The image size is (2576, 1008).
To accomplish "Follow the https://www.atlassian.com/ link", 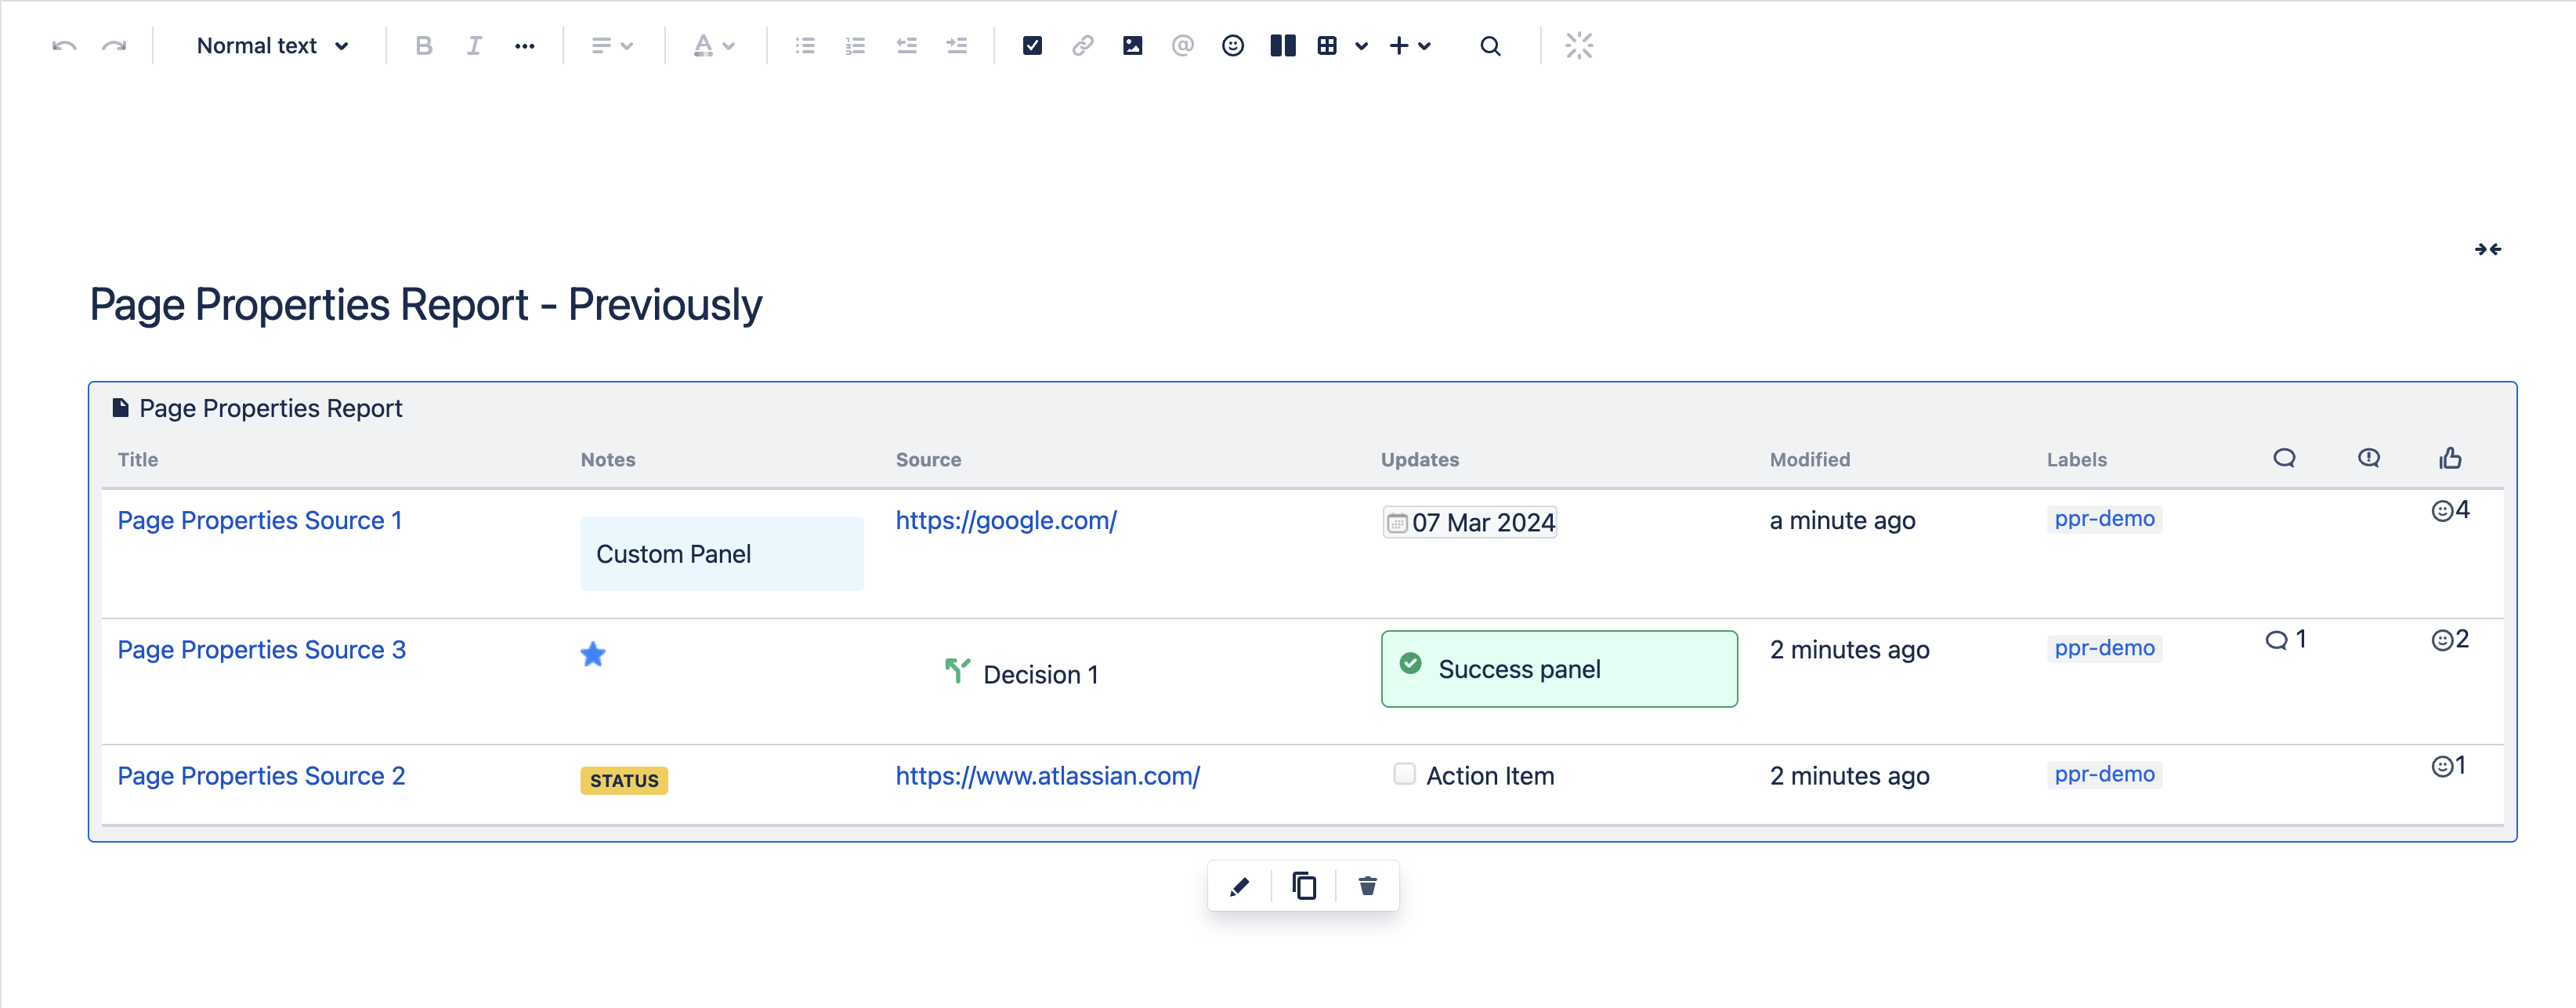I will (1047, 776).
